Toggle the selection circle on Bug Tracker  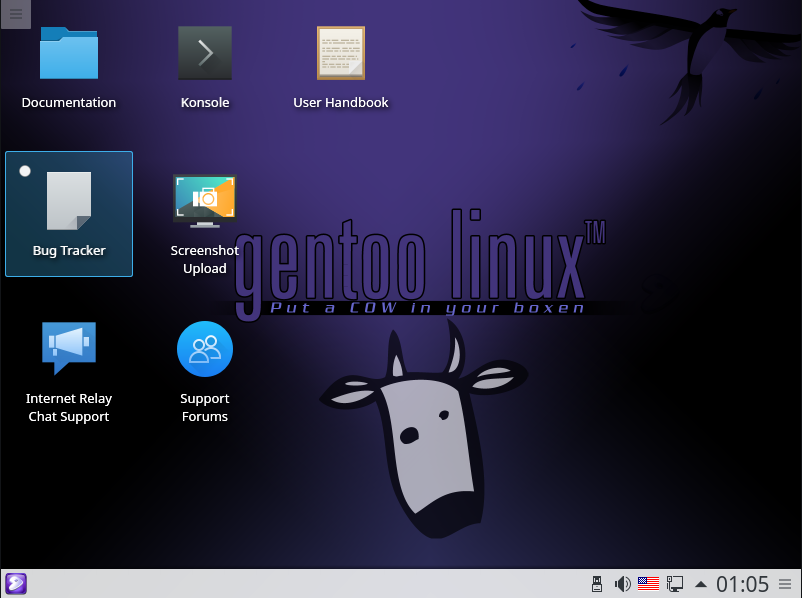pos(25,171)
